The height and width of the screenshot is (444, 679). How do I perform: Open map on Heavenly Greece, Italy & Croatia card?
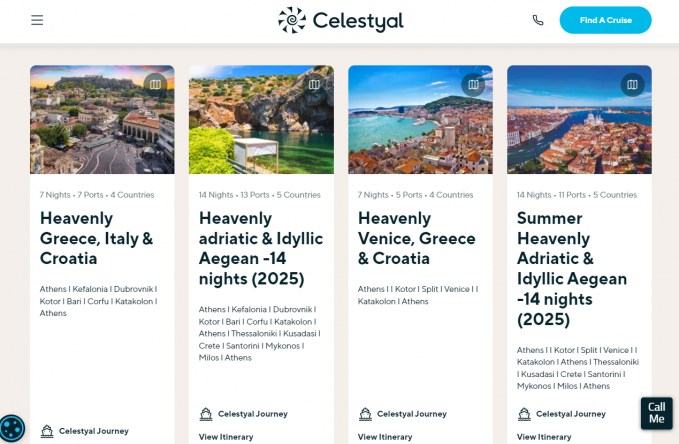(155, 84)
